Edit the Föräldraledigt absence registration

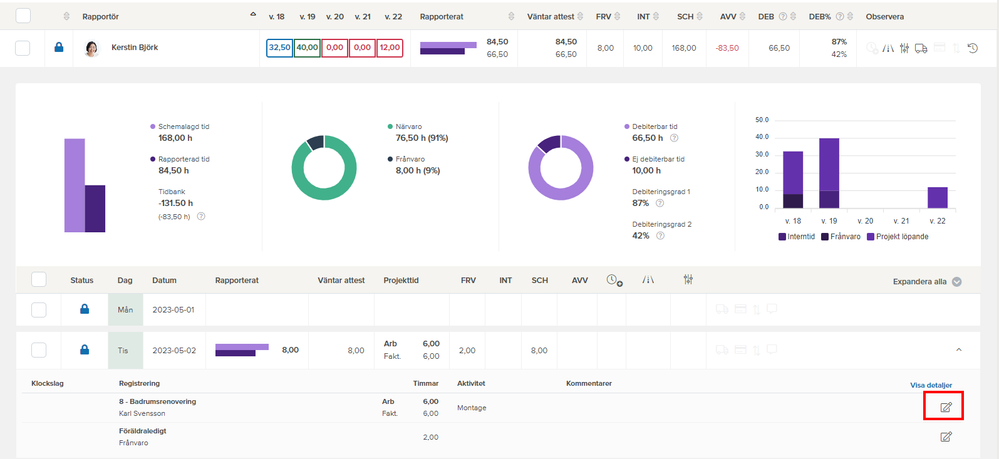click(946, 437)
